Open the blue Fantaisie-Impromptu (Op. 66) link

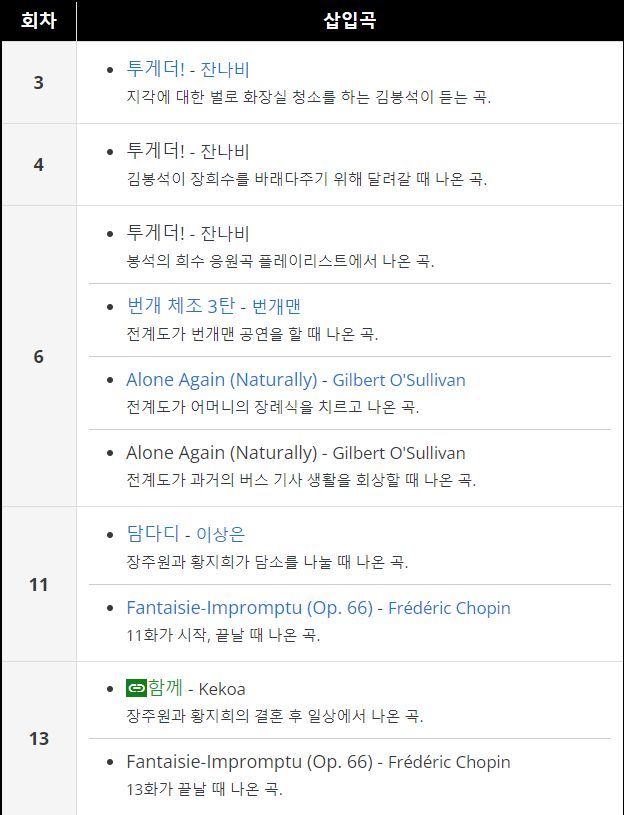[x=249, y=608]
